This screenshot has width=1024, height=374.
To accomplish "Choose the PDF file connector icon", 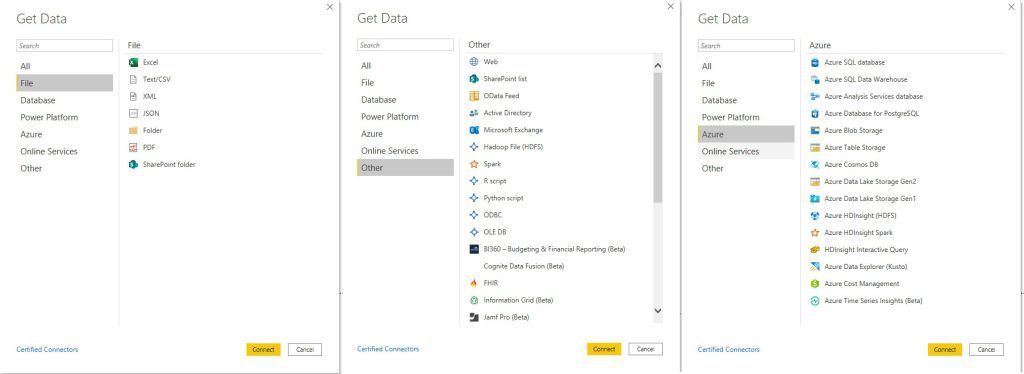I will click(x=133, y=148).
